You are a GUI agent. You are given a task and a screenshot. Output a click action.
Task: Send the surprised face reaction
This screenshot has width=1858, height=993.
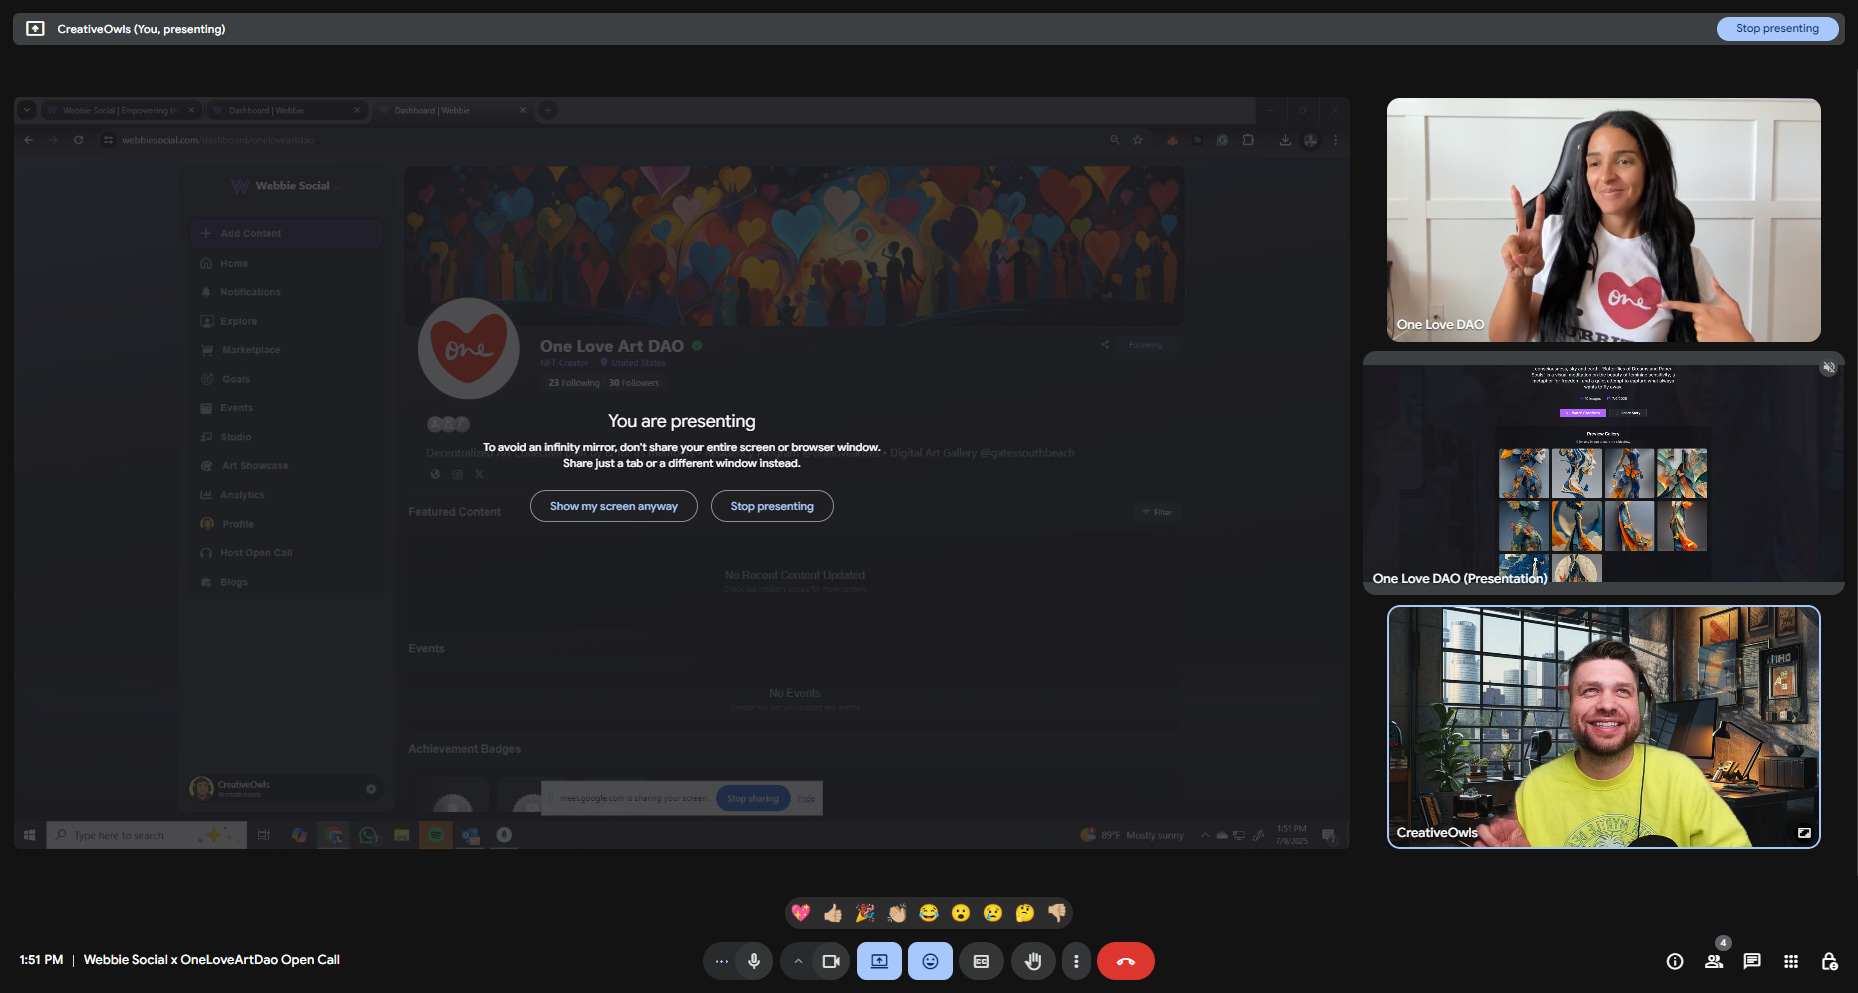961,912
